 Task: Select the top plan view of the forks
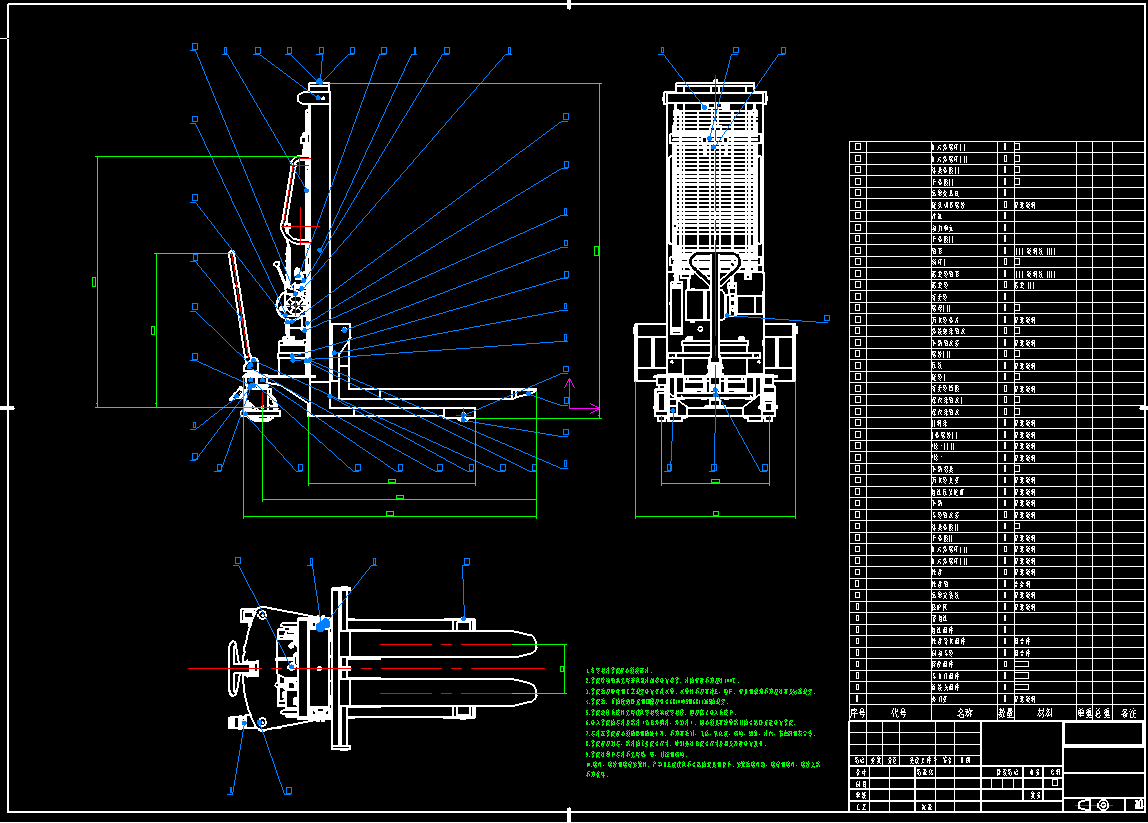point(381,668)
